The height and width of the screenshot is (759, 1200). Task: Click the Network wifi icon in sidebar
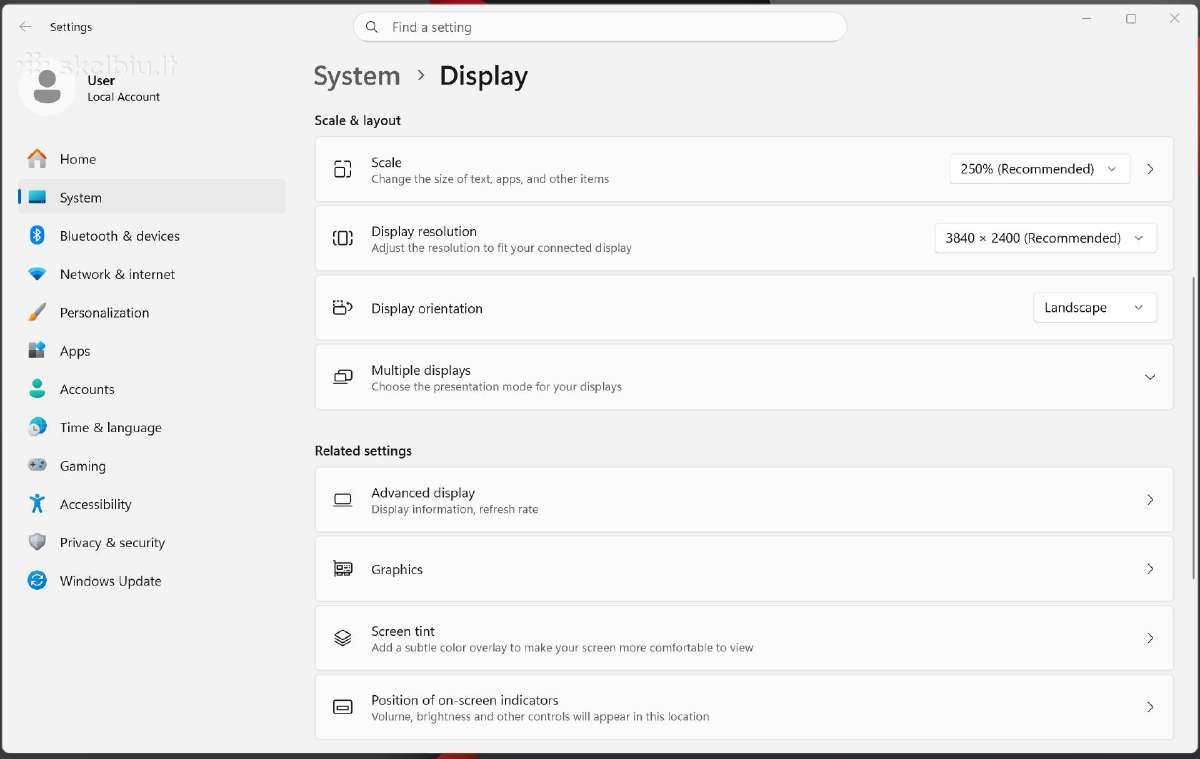tap(37, 274)
